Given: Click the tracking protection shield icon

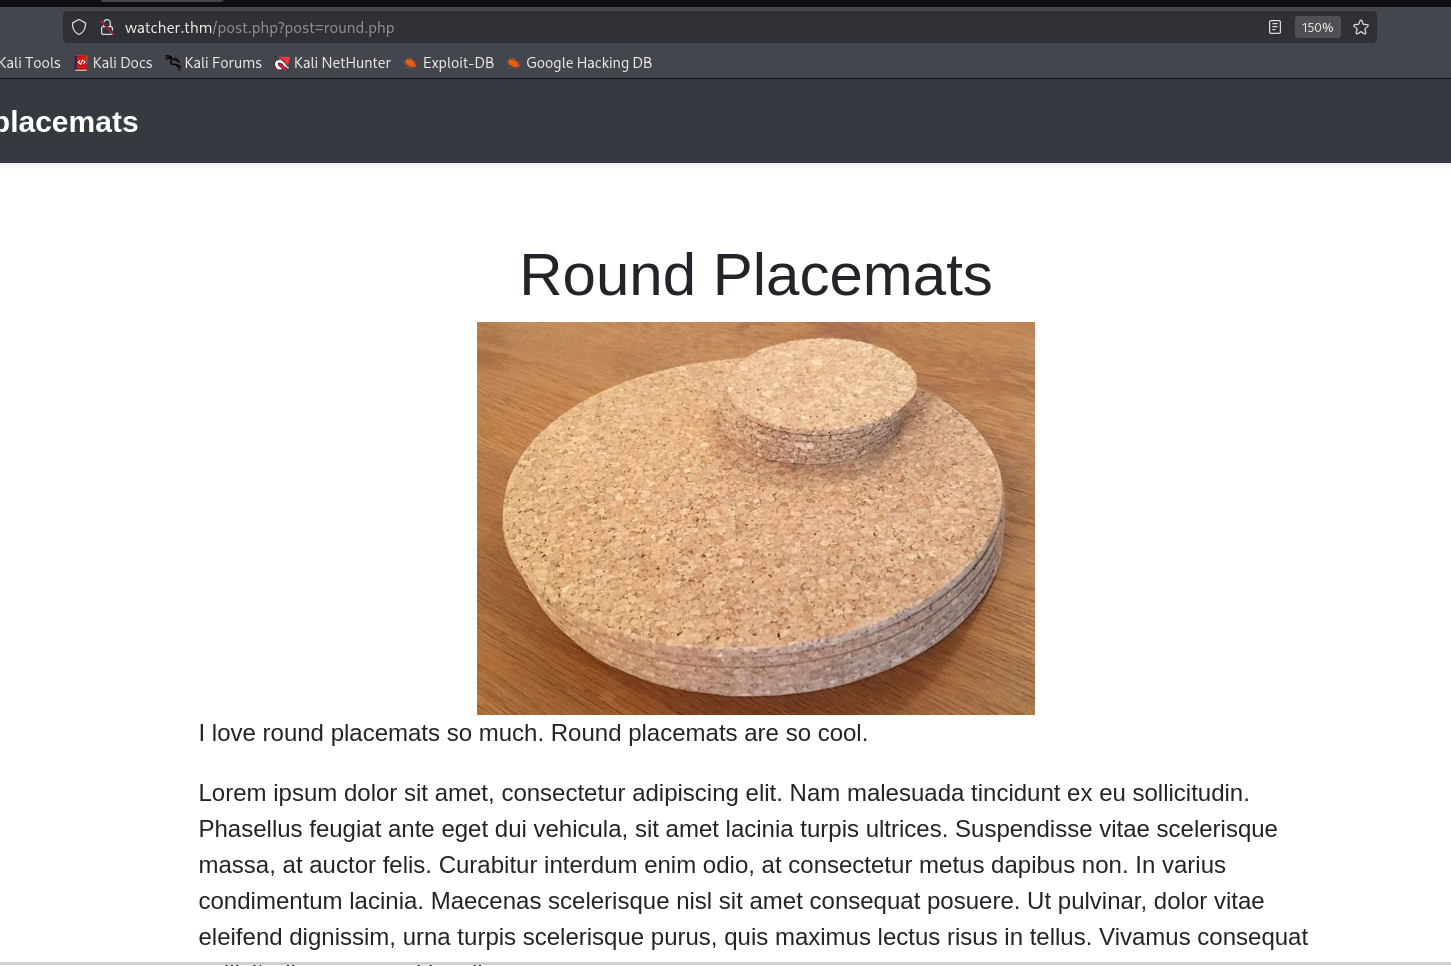Looking at the screenshot, I should [x=79, y=28].
